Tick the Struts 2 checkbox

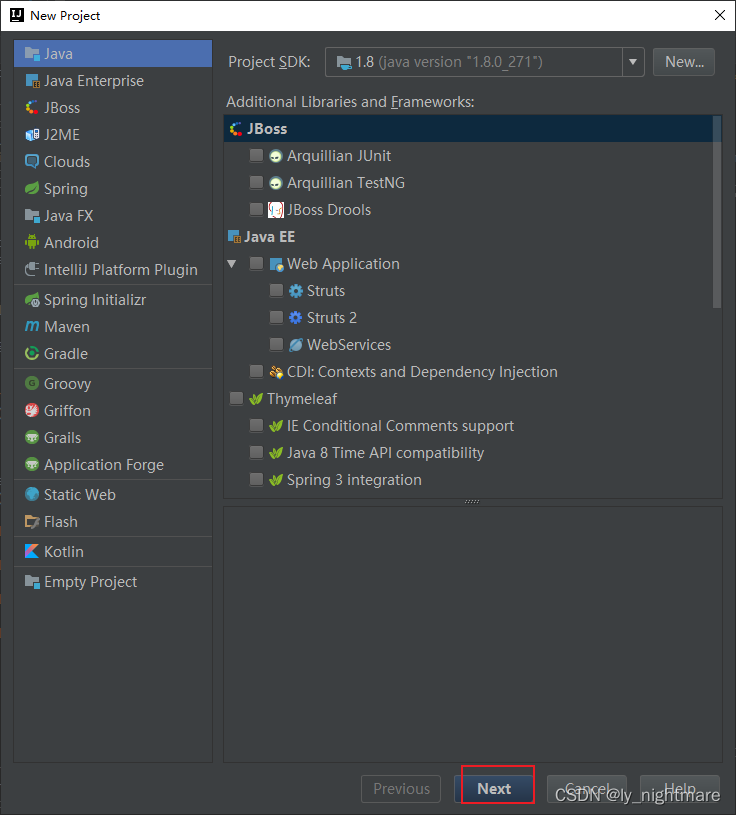(x=277, y=318)
